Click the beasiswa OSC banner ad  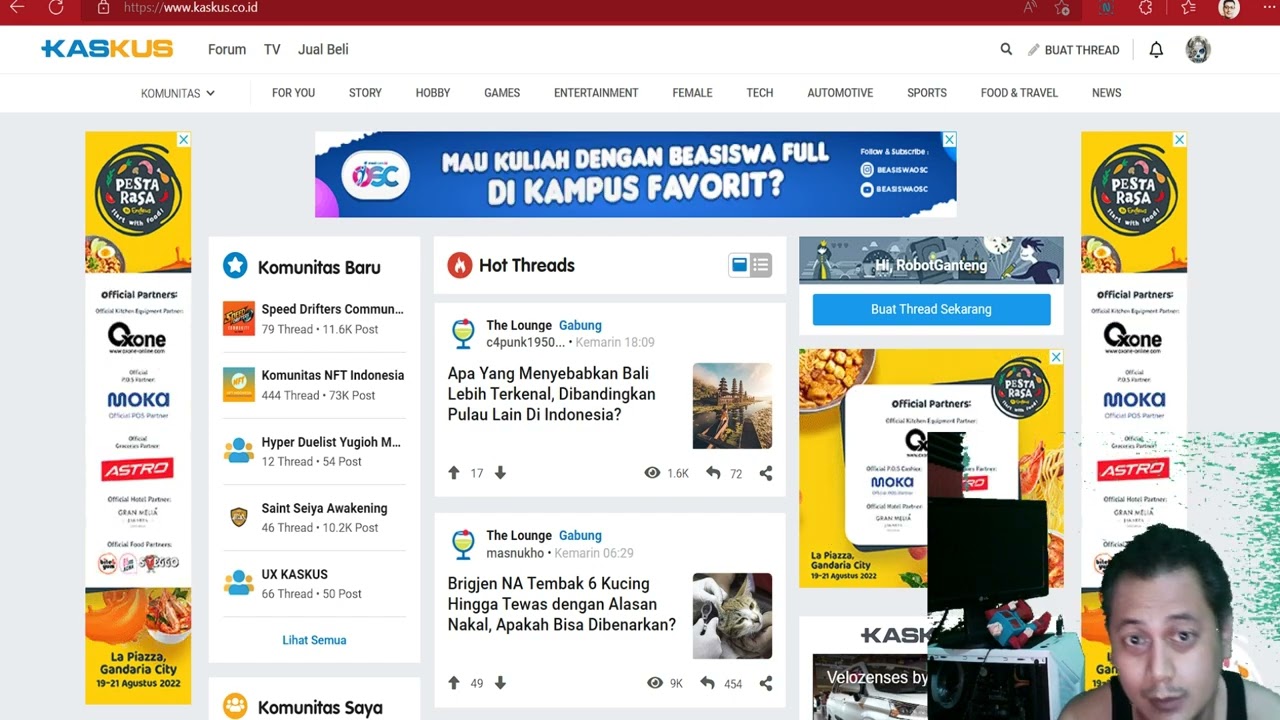pos(635,174)
